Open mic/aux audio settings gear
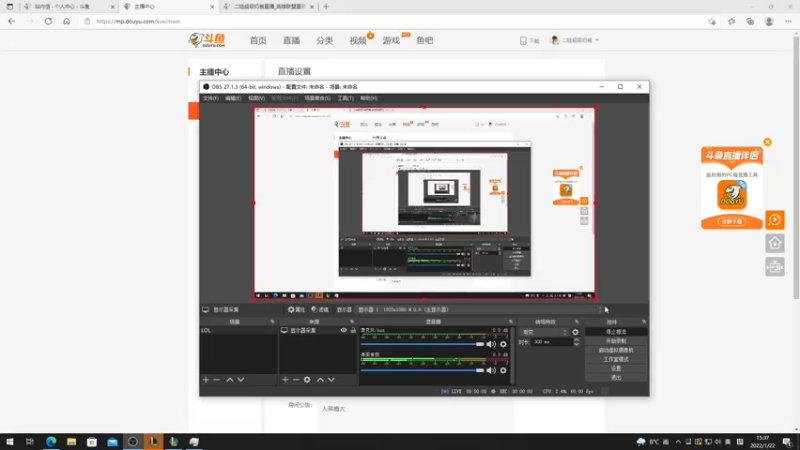 (x=503, y=344)
